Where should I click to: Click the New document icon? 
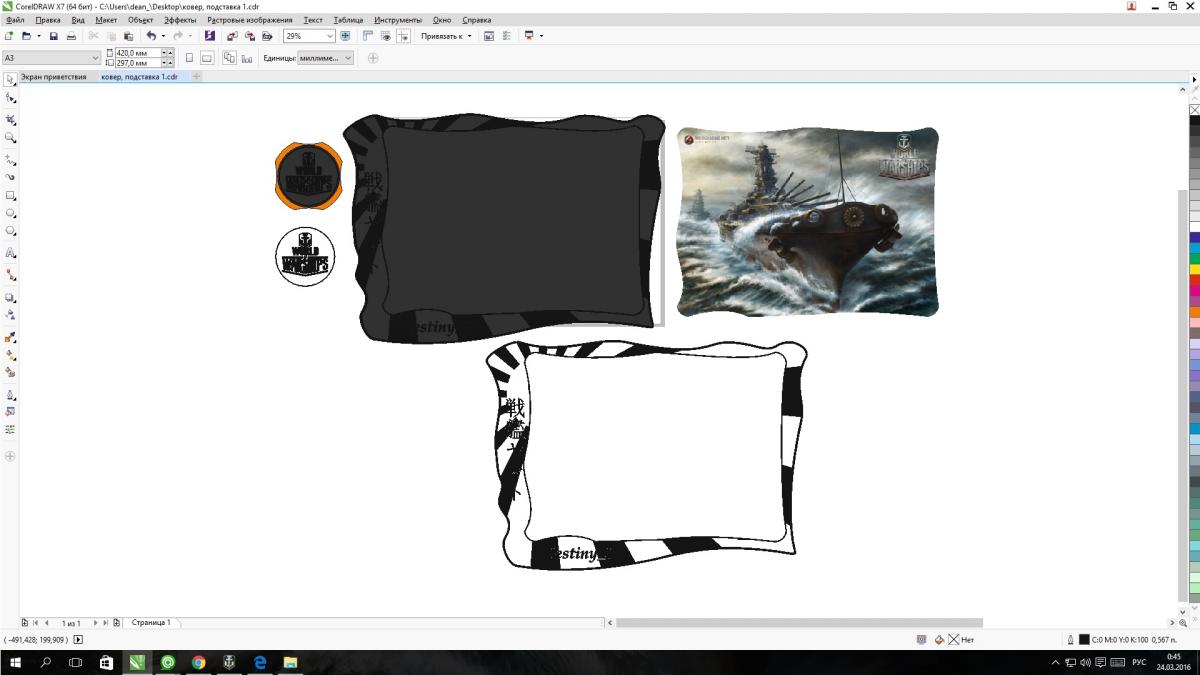tap(9, 36)
